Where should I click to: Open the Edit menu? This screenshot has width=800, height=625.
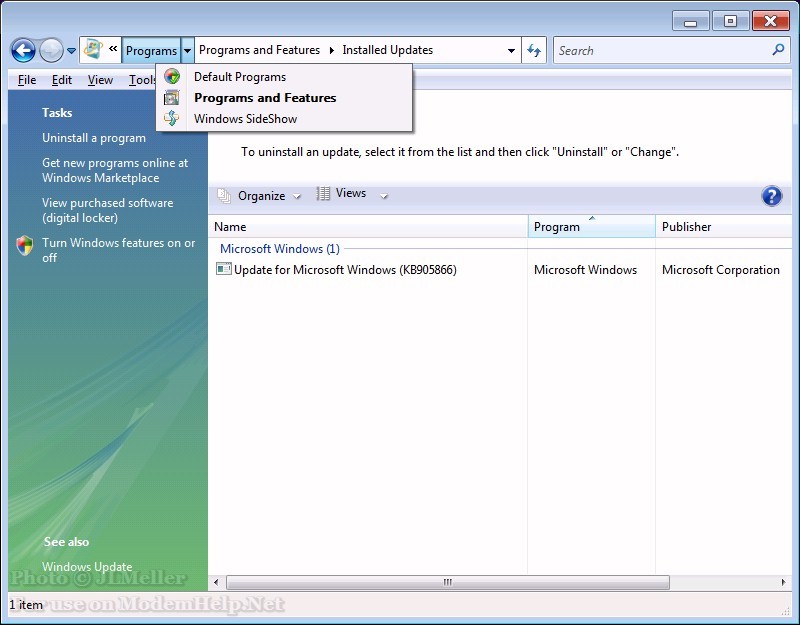(62, 80)
